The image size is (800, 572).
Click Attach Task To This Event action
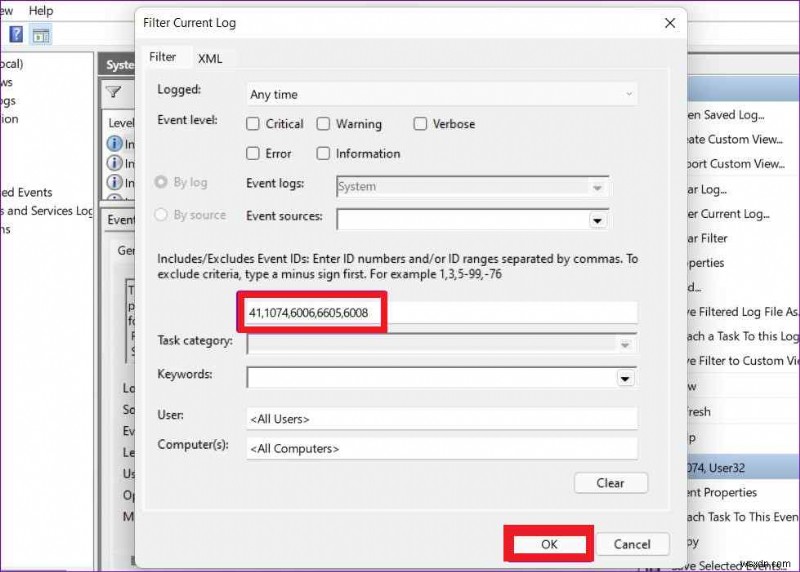(743, 517)
